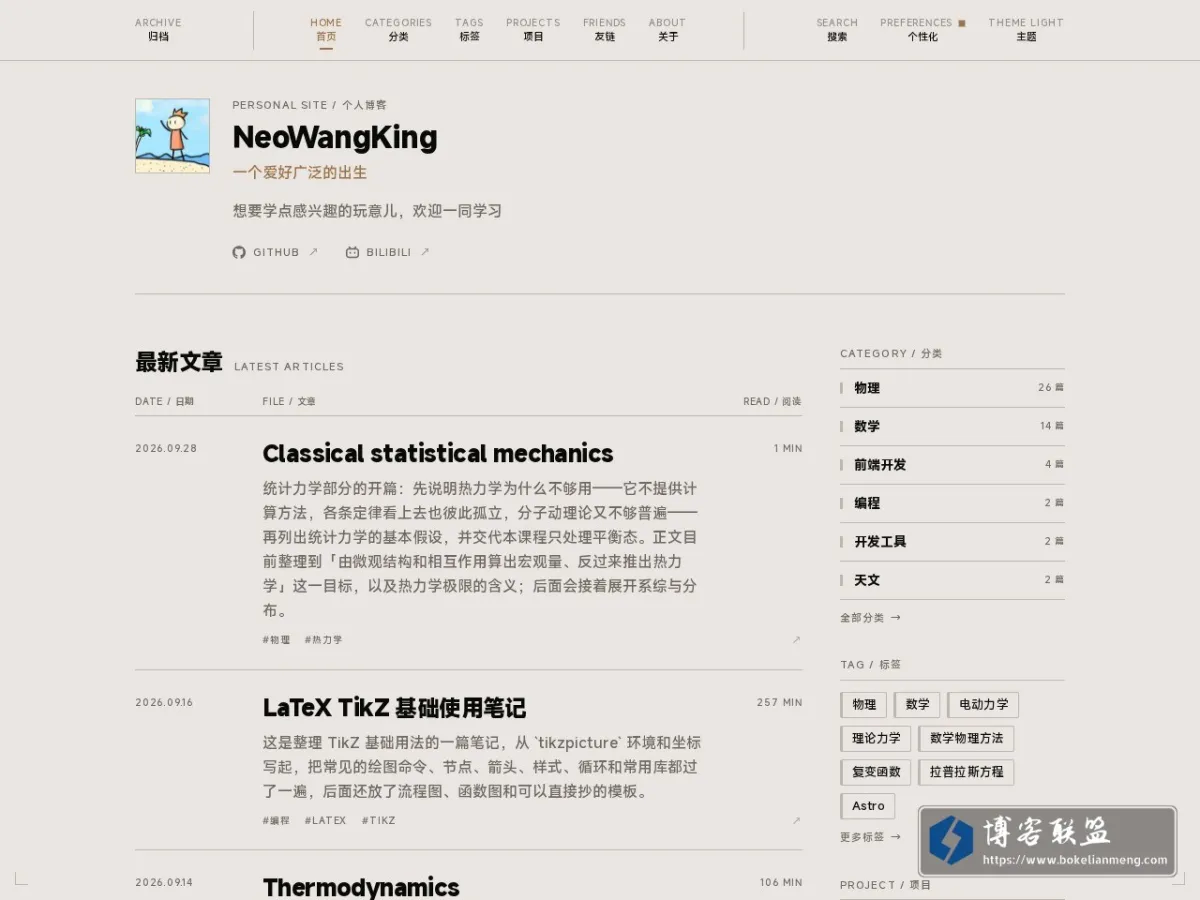Open SEARCH 搜索 in header
Image resolution: width=1200 pixels, height=900 pixels.
coord(837,29)
